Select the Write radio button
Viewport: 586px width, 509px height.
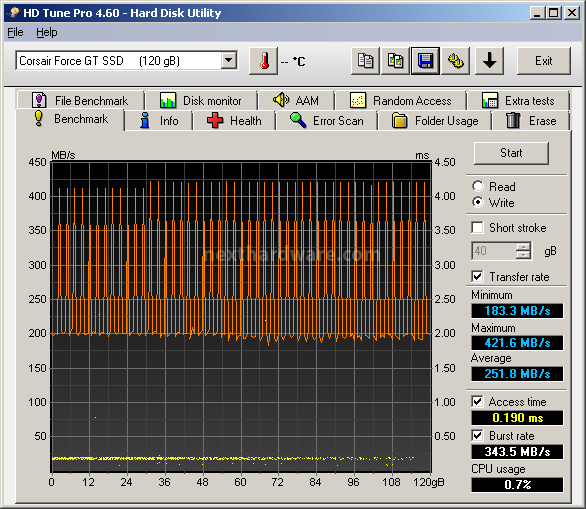click(x=478, y=202)
